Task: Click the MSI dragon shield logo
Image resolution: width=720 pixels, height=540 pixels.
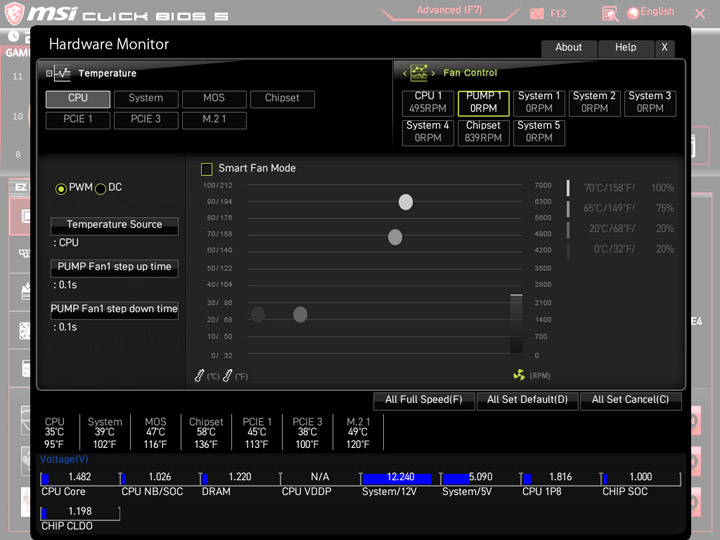Action: click(14, 13)
